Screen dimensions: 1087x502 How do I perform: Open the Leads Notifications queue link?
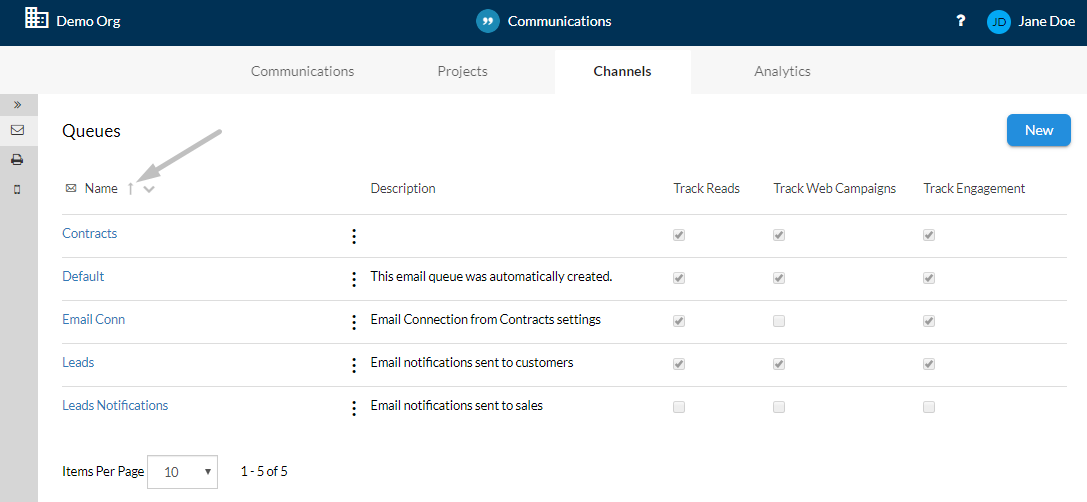(115, 406)
